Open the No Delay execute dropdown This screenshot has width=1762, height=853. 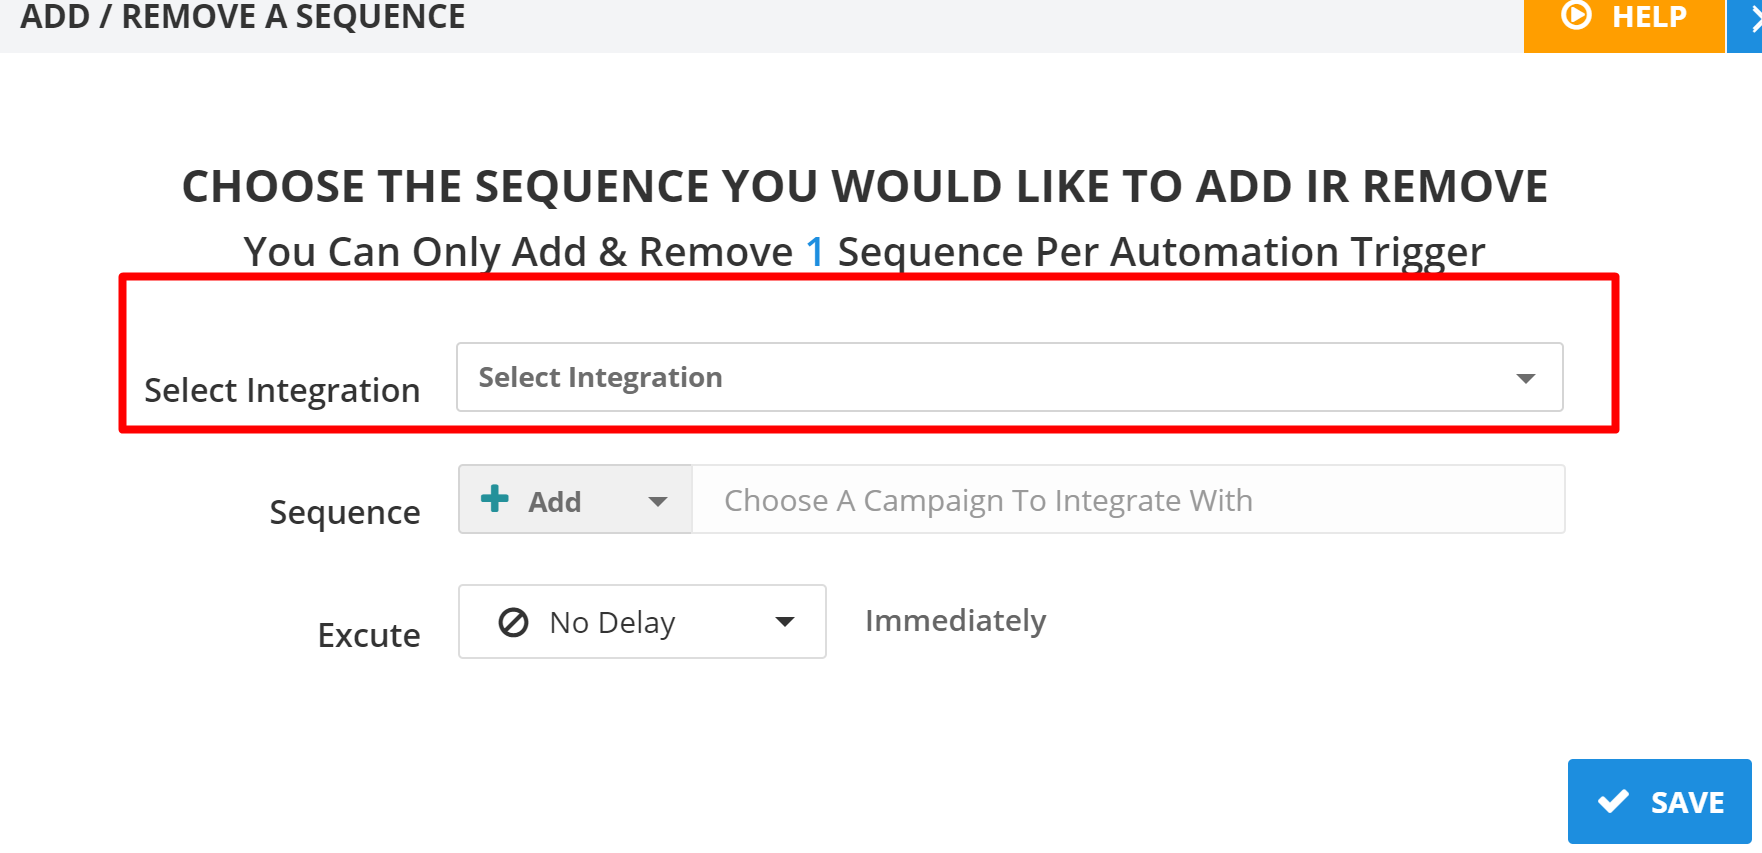pyautogui.click(x=641, y=622)
